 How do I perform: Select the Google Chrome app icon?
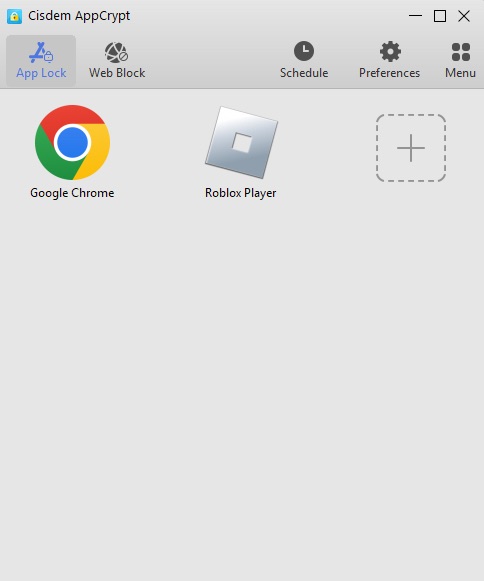click(x=72, y=142)
